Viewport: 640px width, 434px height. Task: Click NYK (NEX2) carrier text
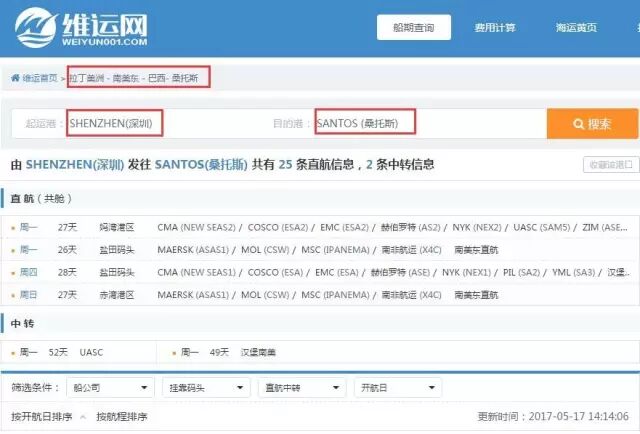coord(476,227)
